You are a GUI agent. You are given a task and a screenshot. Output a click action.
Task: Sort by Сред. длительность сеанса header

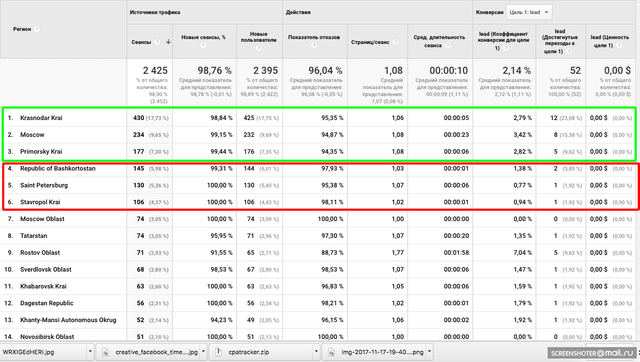pyautogui.click(x=439, y=41)
